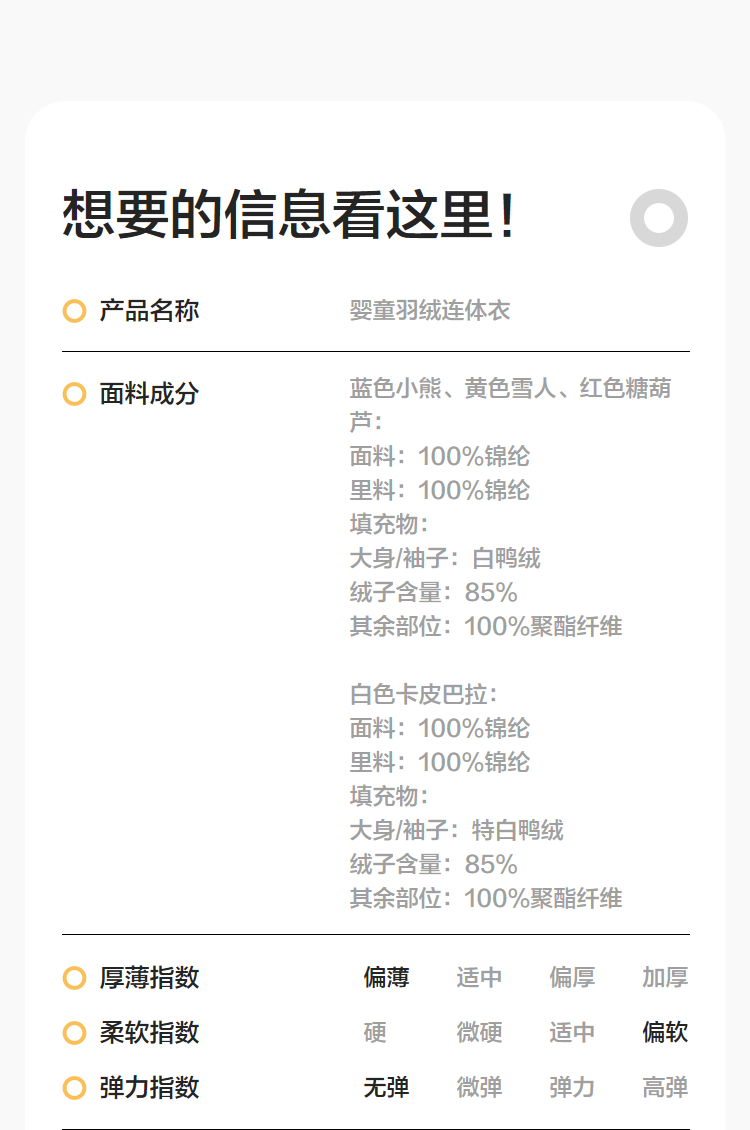The width and height of the screenshot is (750, 1130).
Task: Click the yellow circle next to 柔软指数
Action: [74, 1033]
